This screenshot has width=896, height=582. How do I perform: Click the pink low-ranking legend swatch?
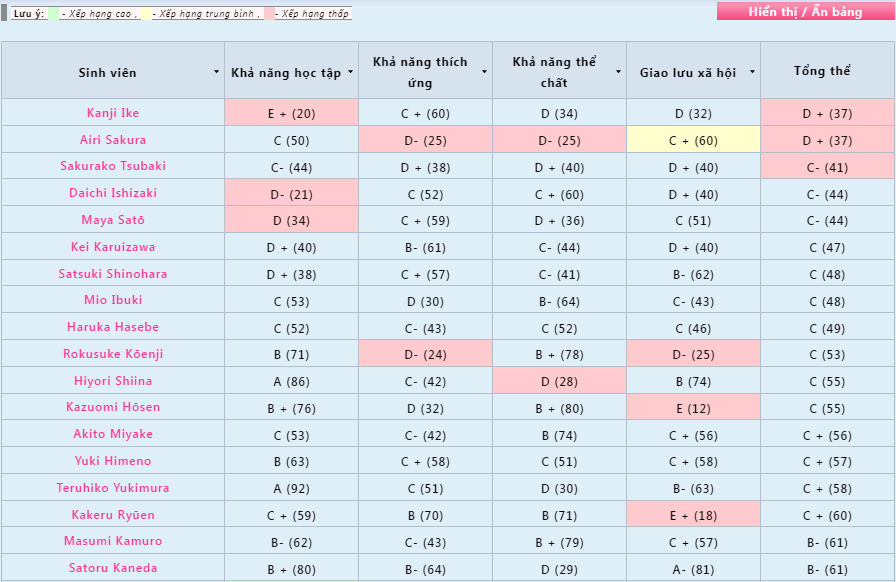pos(269,14)
